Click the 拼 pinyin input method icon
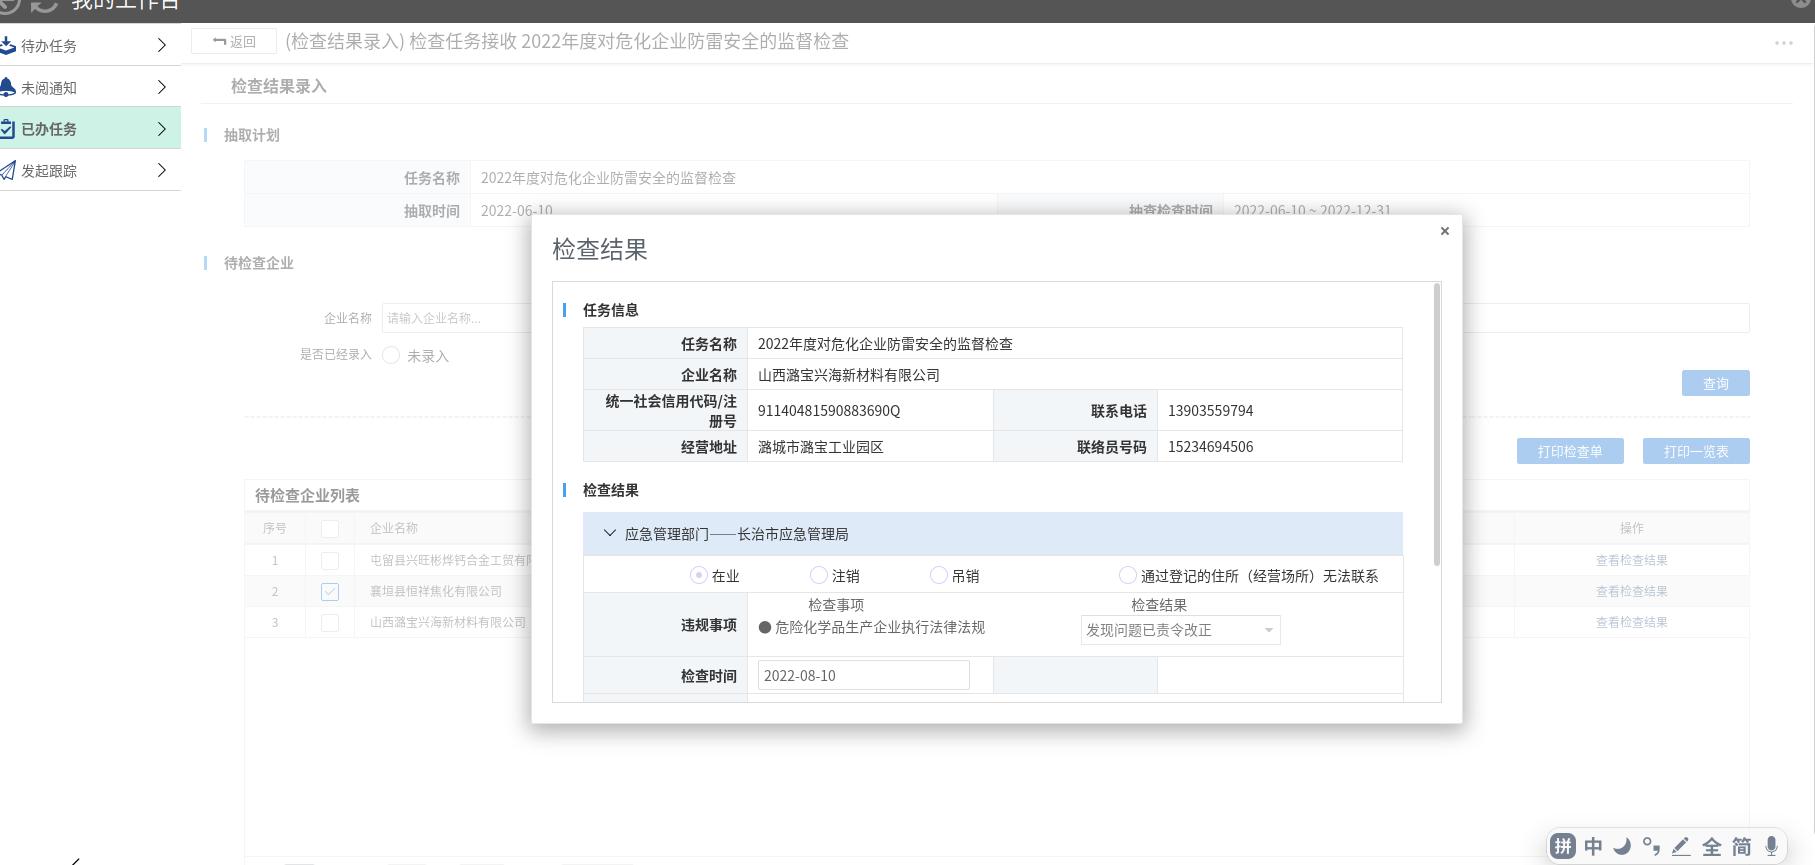 click(1562, 846)
